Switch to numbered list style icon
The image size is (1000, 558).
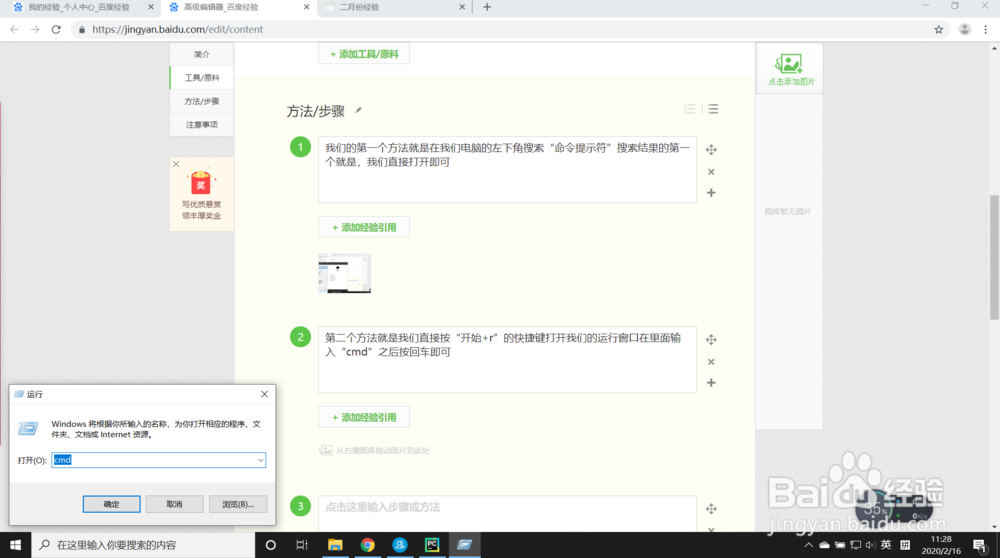[x=689, y=109]
